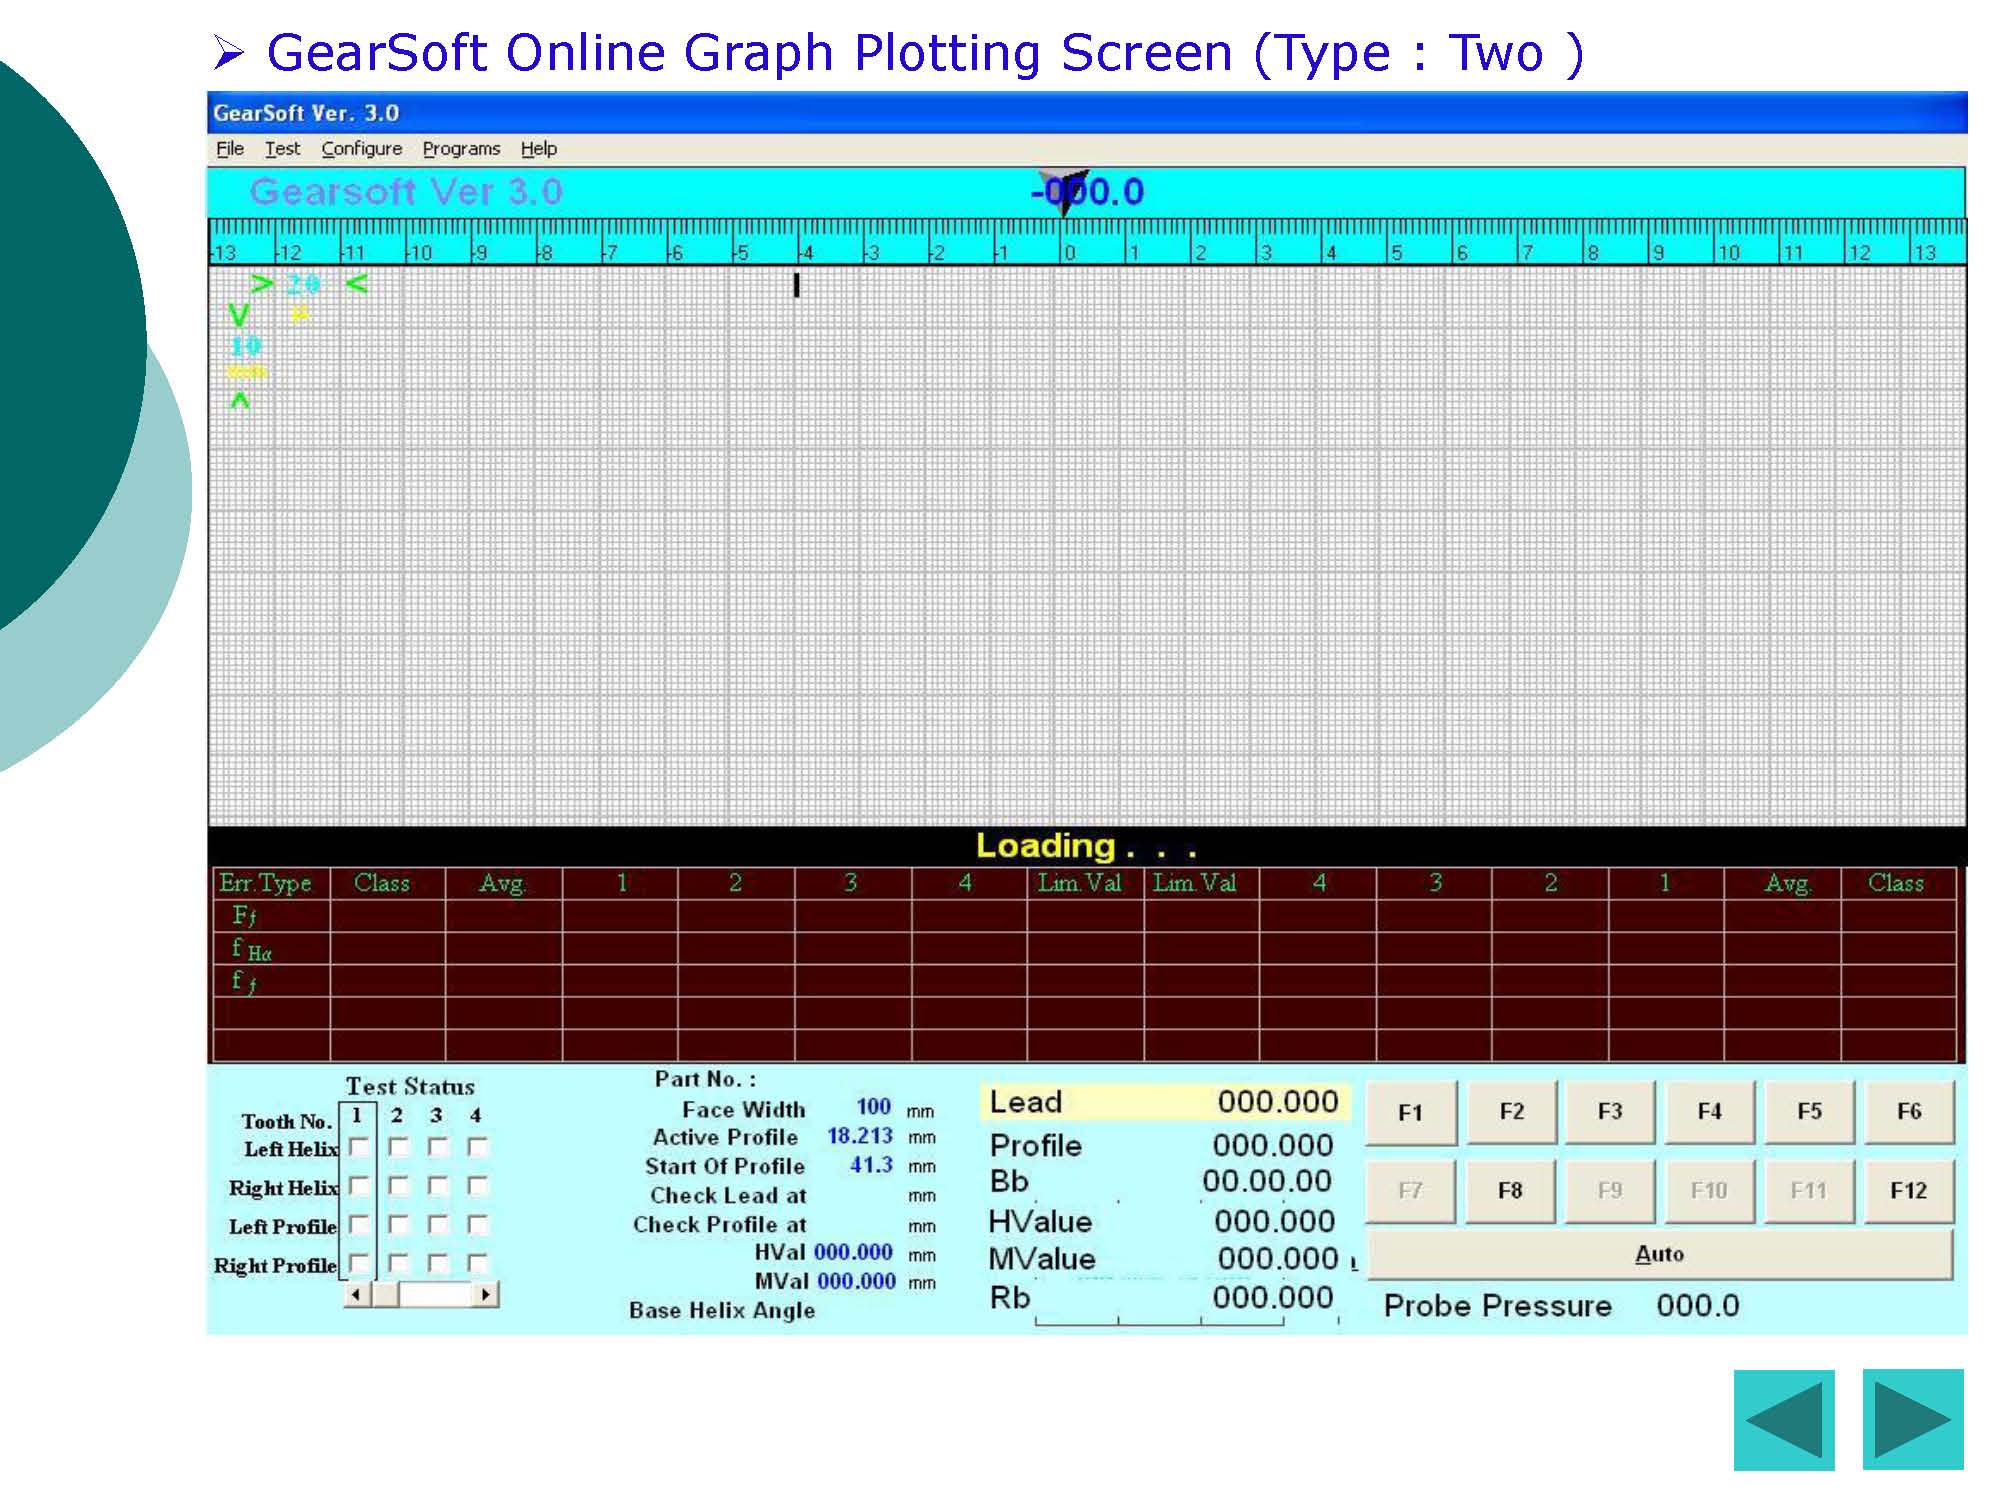
Task: Open the File menu
Action: click(230, 149)
